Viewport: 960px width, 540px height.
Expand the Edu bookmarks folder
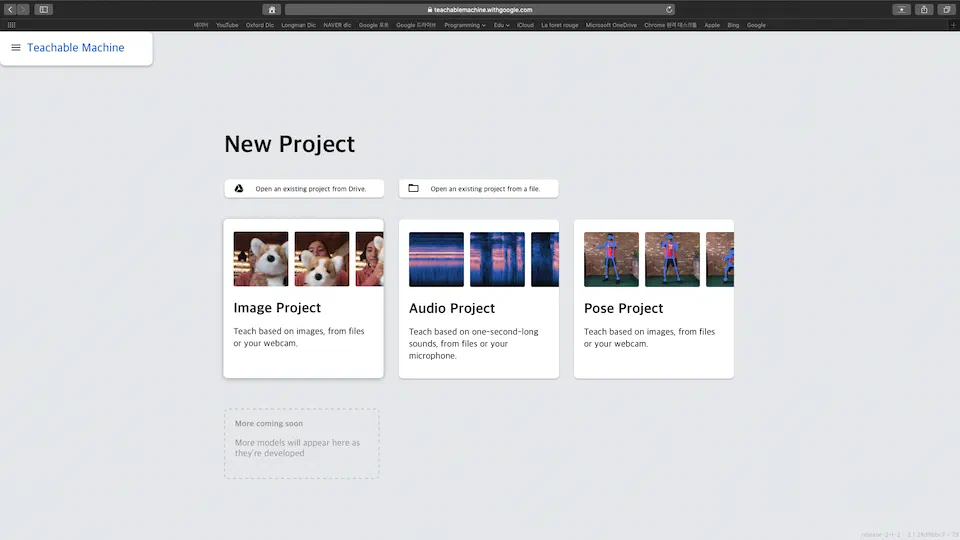click(x=501, y=25)
